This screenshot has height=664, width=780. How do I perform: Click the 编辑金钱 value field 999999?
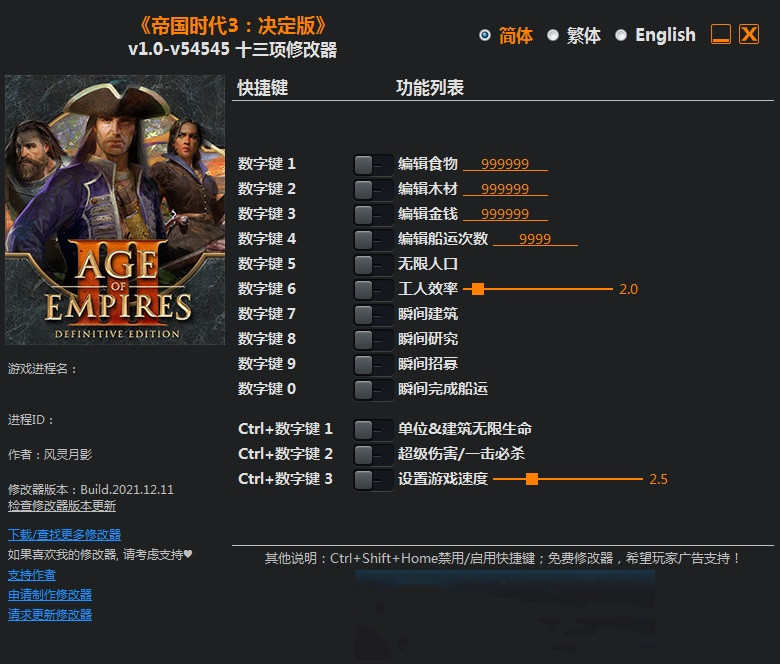click(x=505, y=213)
